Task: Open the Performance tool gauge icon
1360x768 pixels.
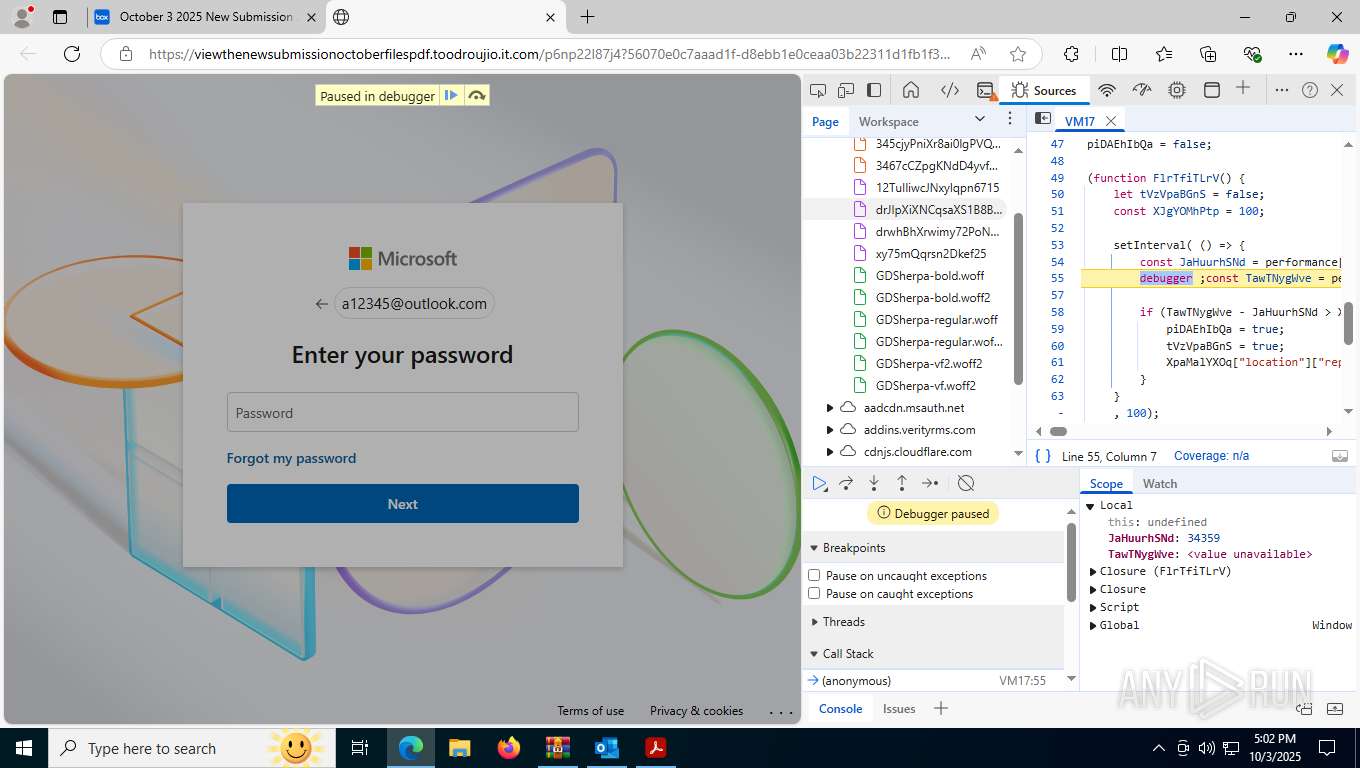Action: point(1141,90)
